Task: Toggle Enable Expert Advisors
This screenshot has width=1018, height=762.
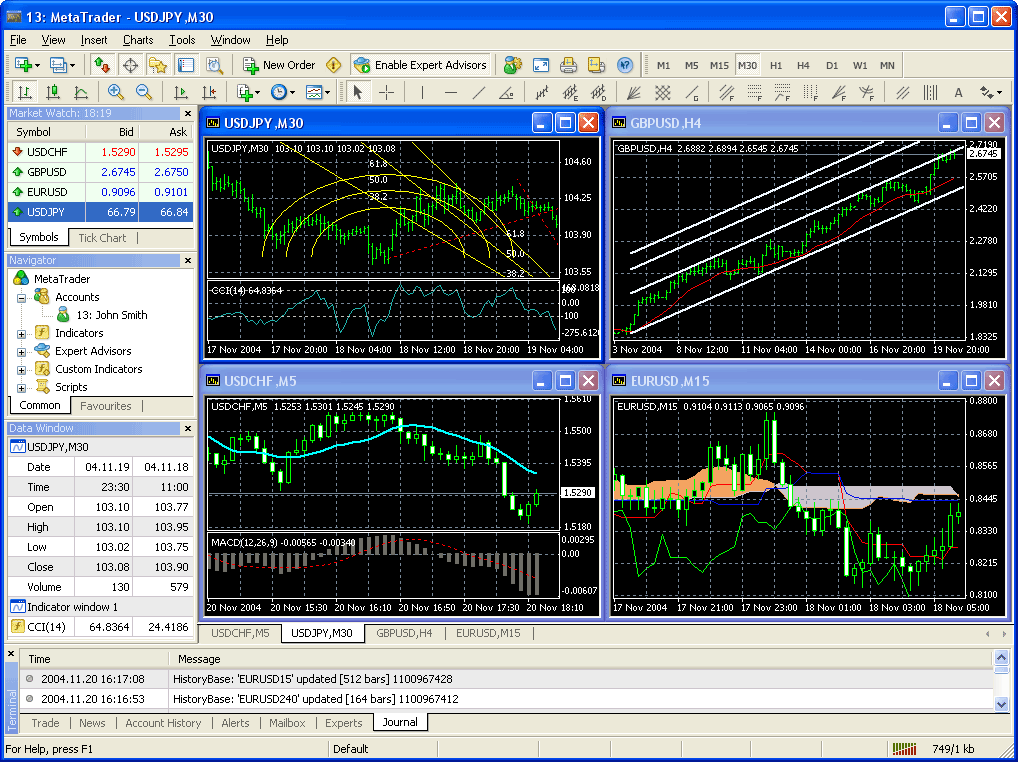Action: 420,65
